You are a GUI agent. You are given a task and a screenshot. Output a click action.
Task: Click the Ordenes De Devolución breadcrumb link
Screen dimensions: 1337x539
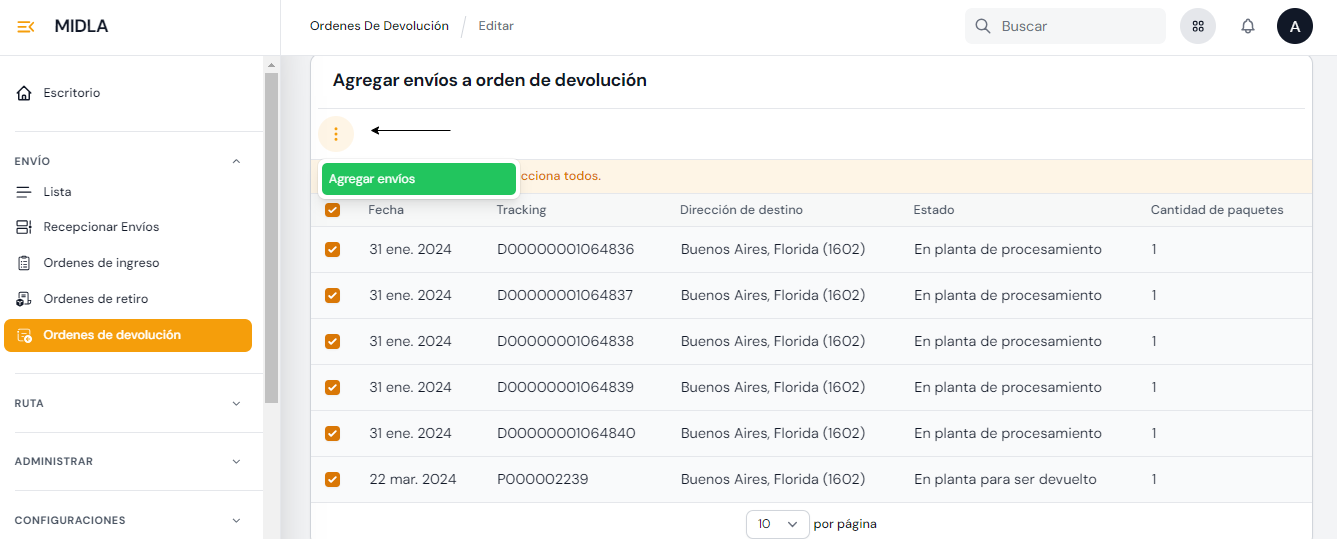coord(379,26)
